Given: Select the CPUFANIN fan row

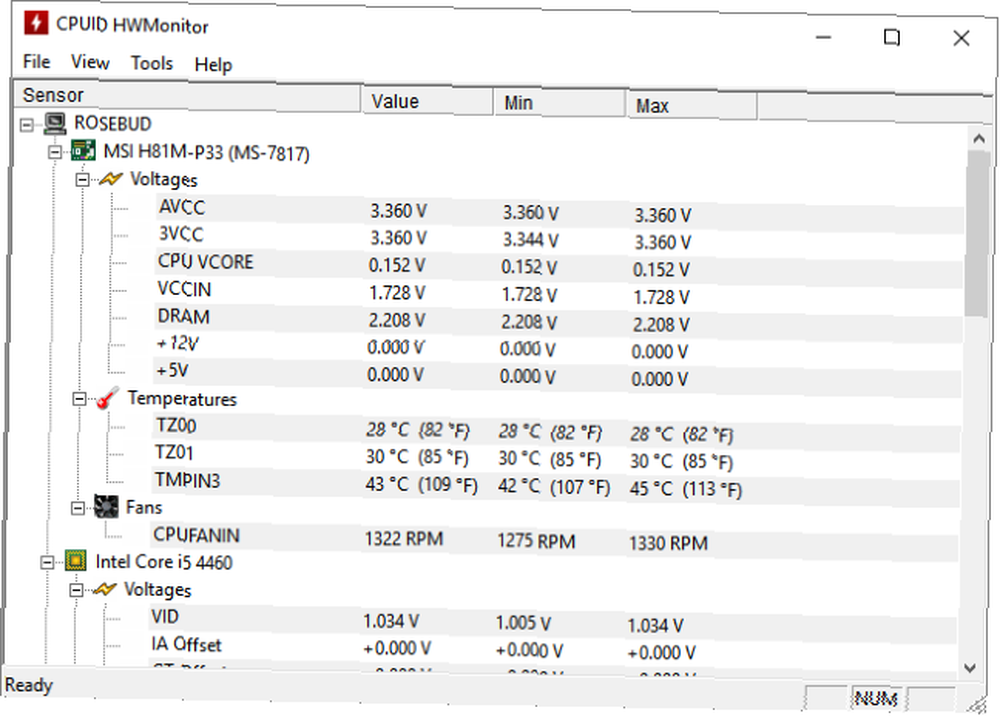Looking at the screenshot, I should pyautogui.click(x=555, y=538).
